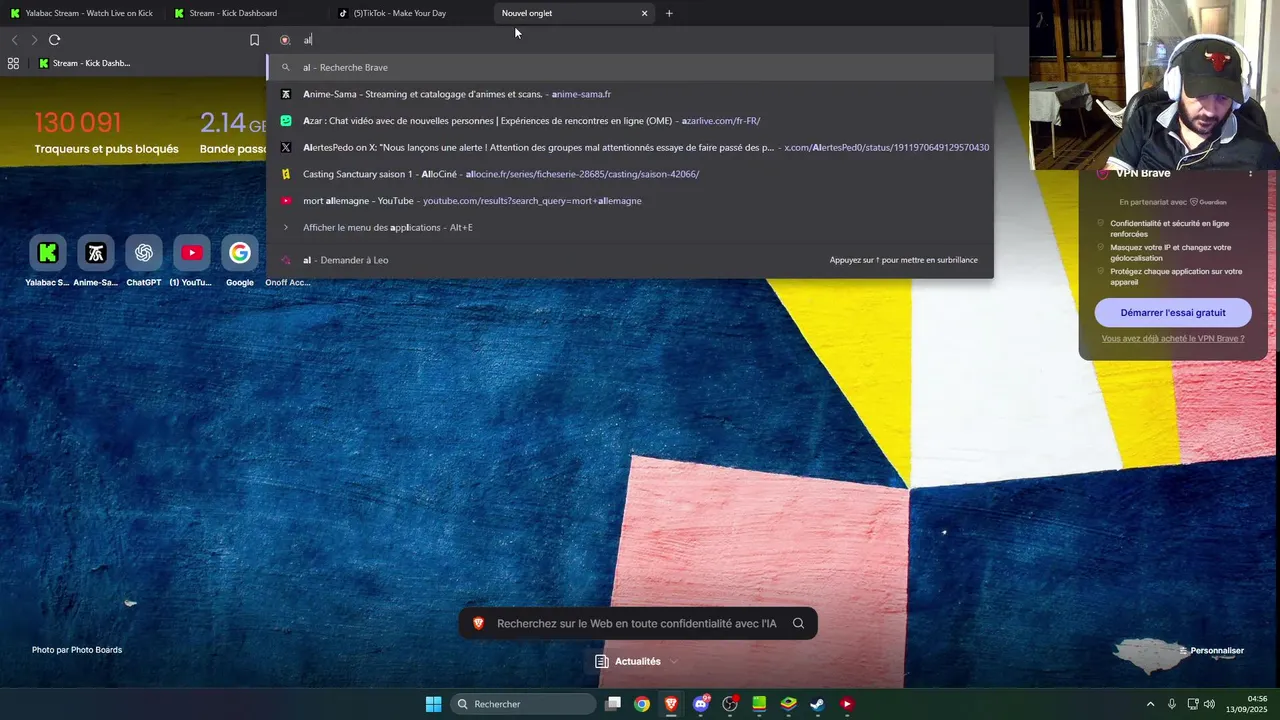
Task: Open the apps grid in bookmarks bar
Action: [13, 63]
